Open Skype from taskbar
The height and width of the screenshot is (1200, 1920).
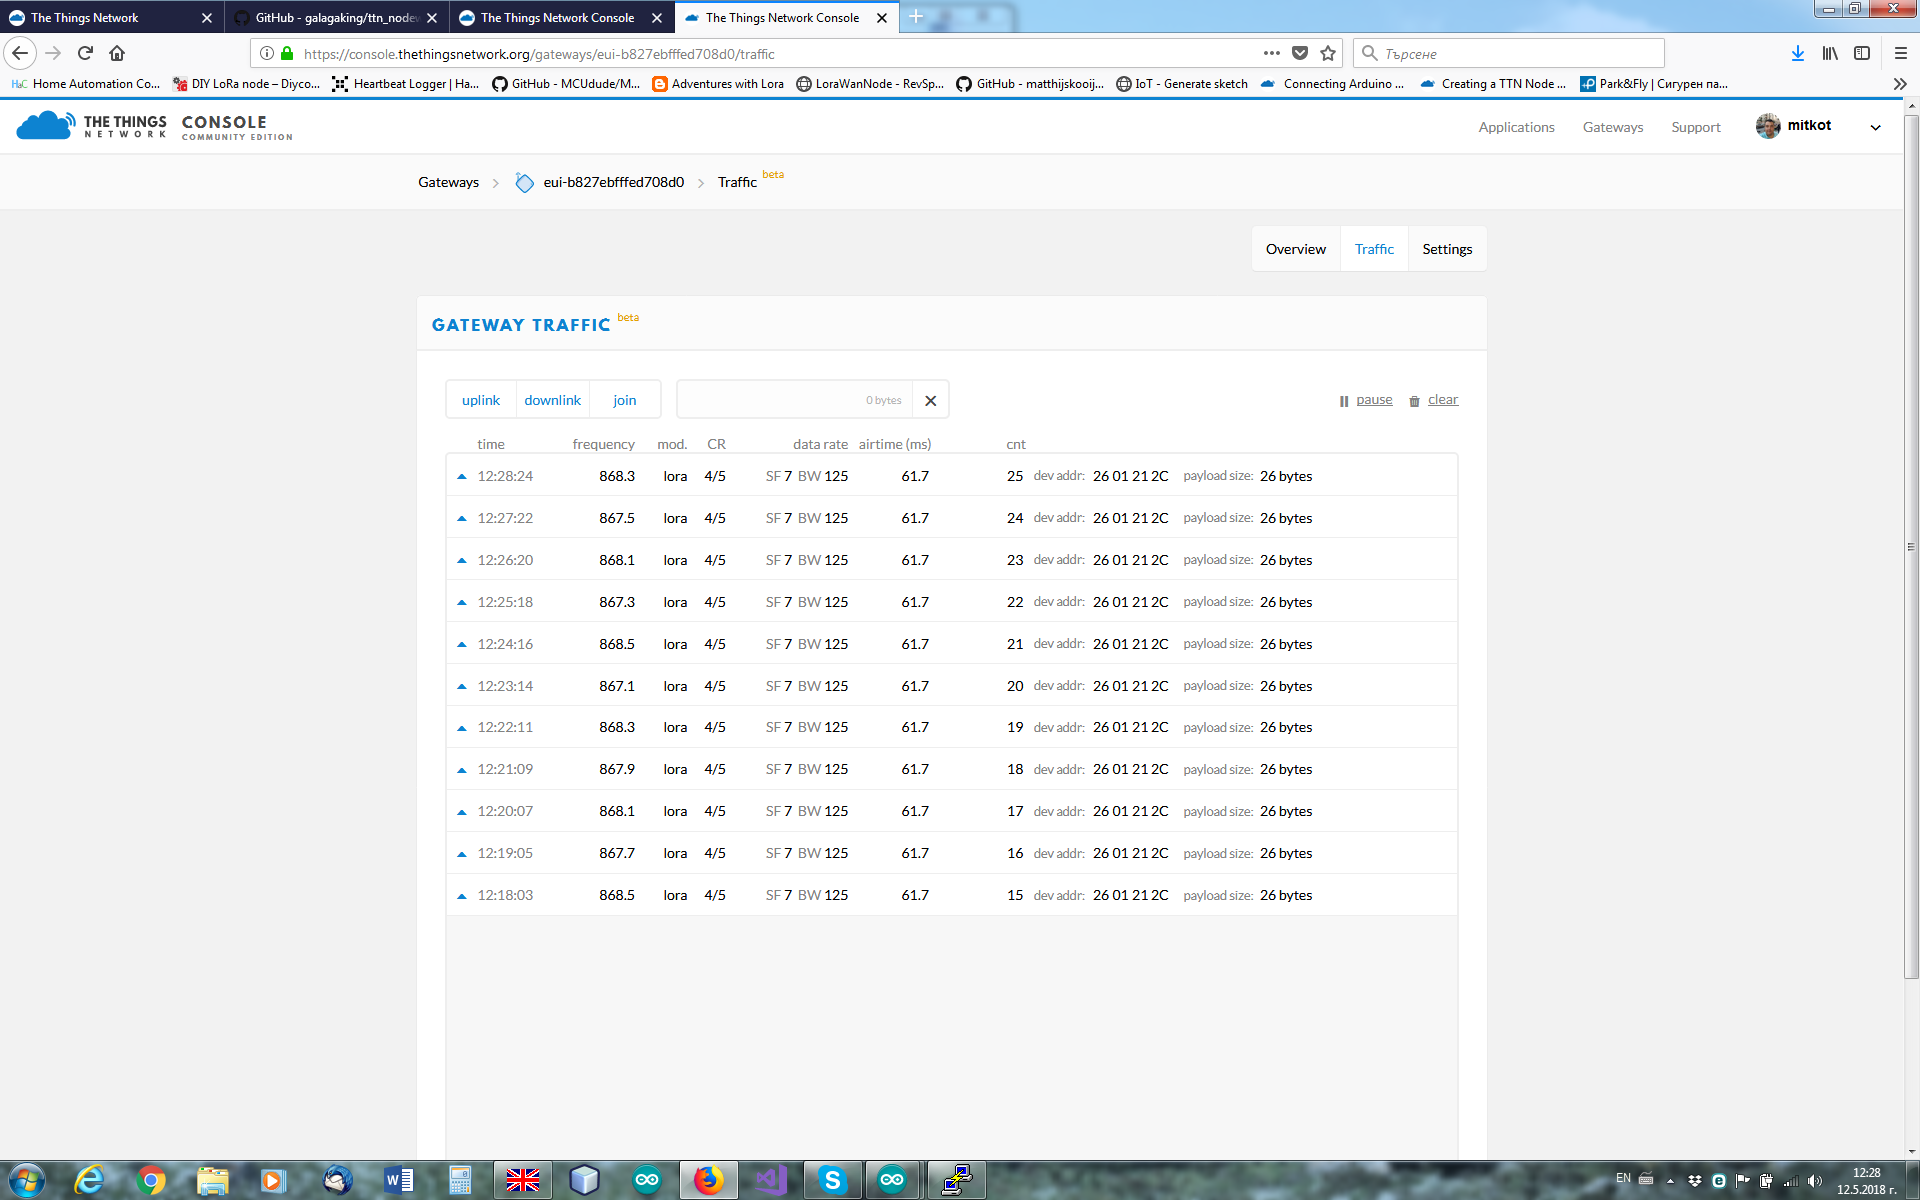click(x=832, y=1180)
